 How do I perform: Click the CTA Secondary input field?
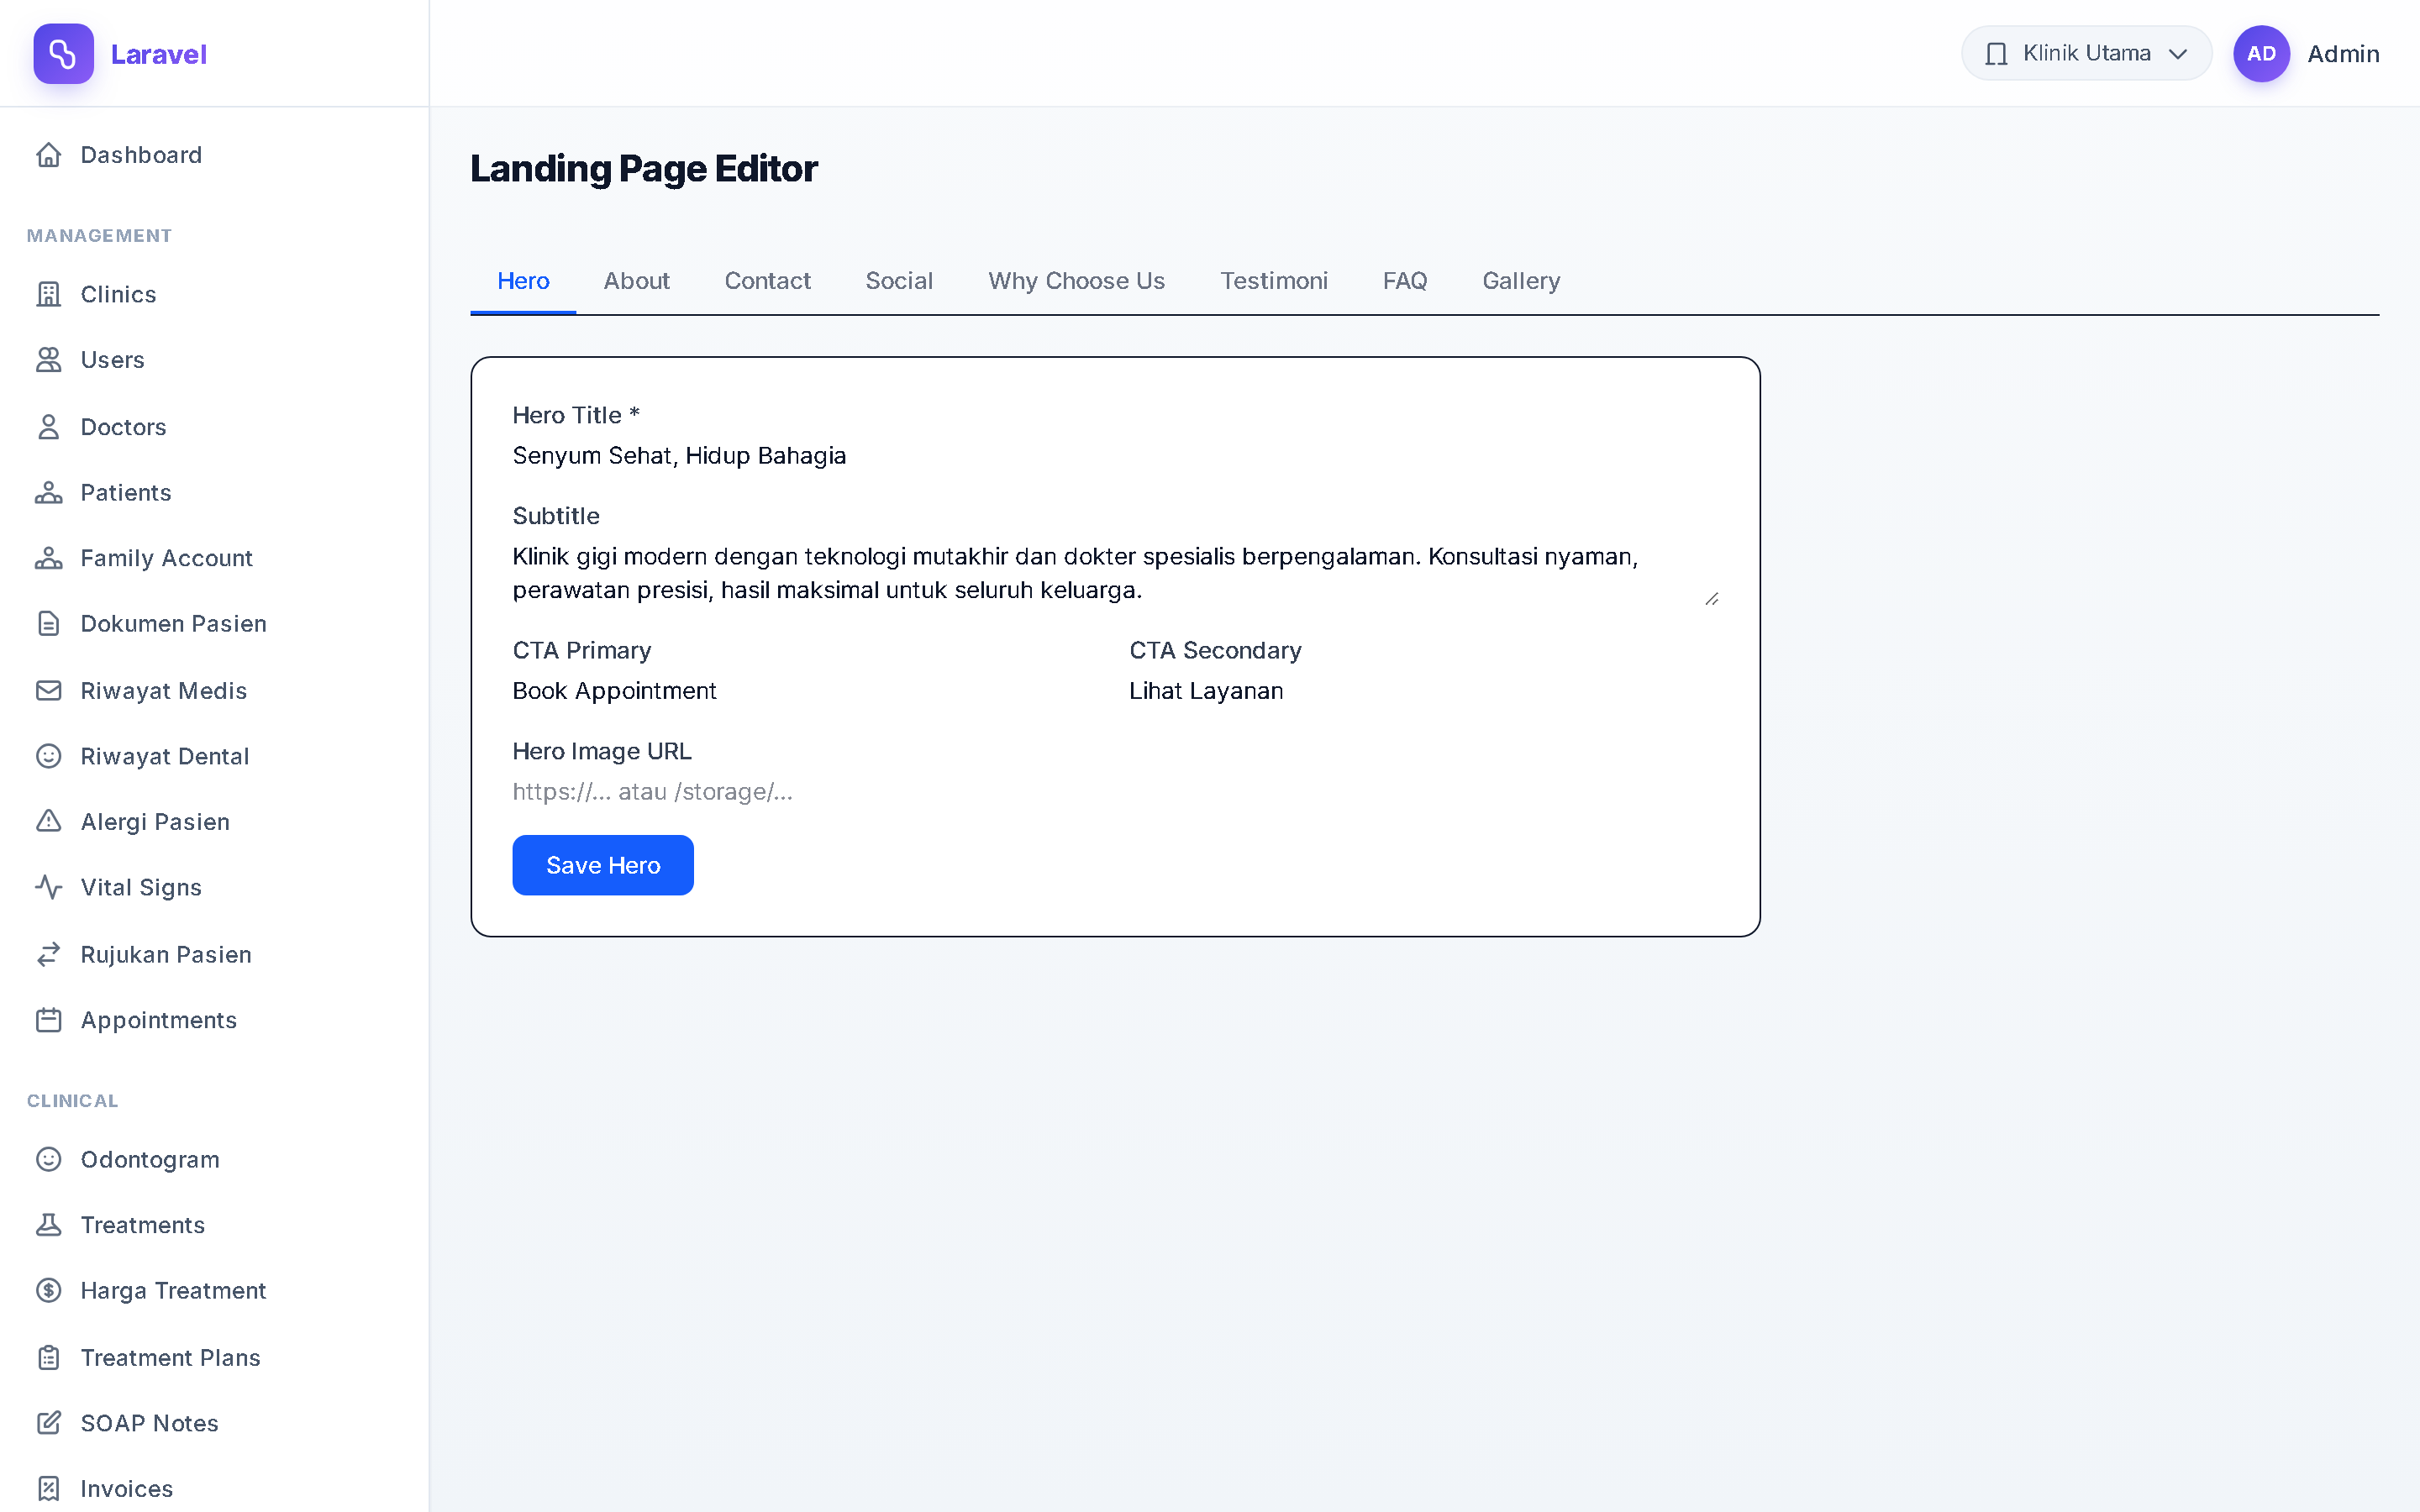tap(1424, 691)
